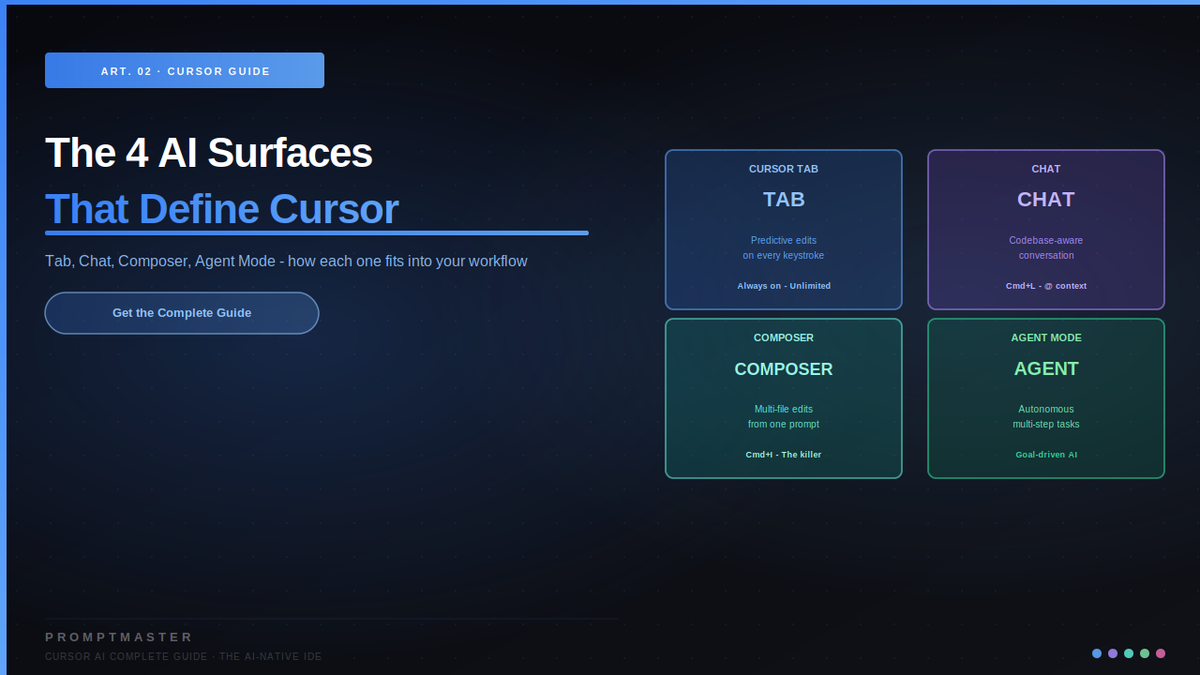This screenshot has width=1200, height=675.
Task: Click the 'Goal-driven AI' label
Action: 1046,454
